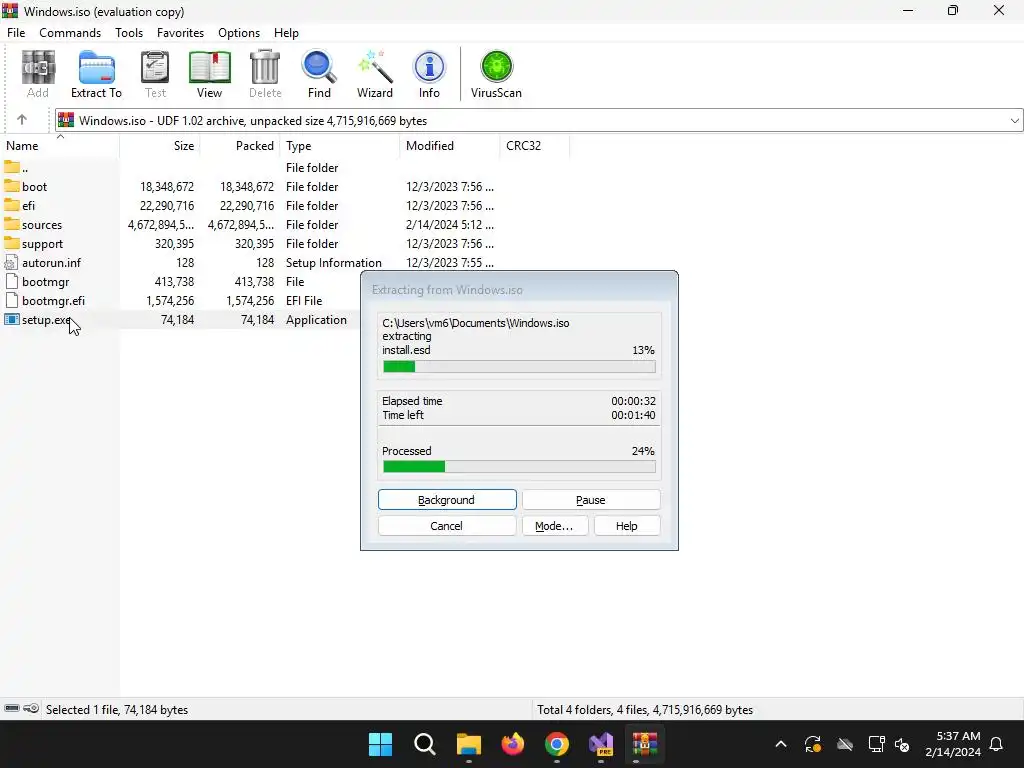Image resolution: width=1024 pixels, height=768 pixels.
Task: Sort by the CRC32 column header
Action: [x=535, y=146]
